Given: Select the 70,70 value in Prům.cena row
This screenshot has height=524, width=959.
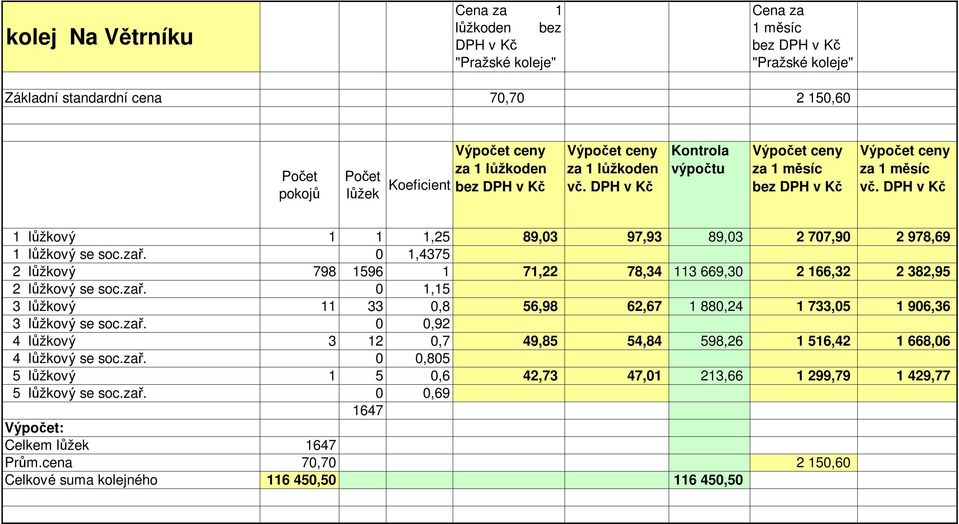Looking at the screenshot, I should point(300,462).
